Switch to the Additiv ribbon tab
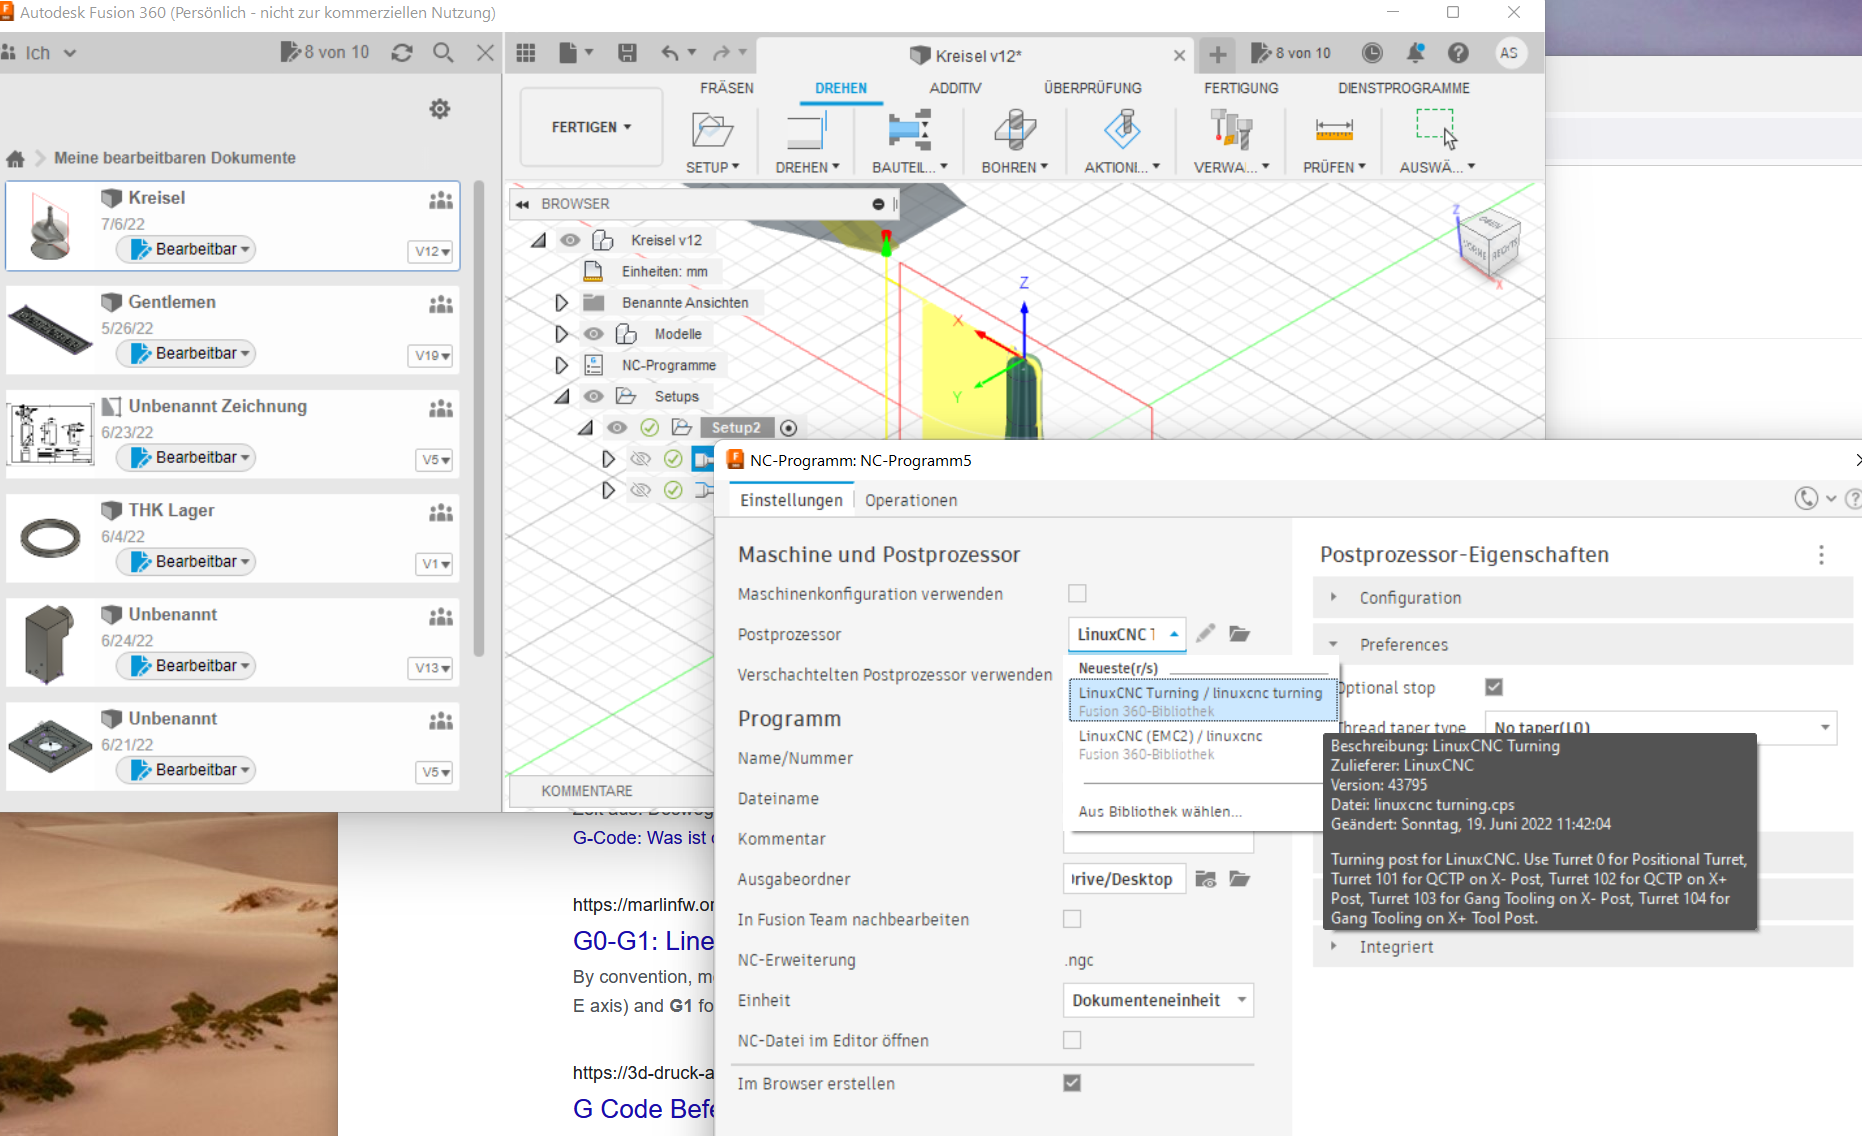The height and width of the screenshot is (1136, 1862). click(955, 88)
